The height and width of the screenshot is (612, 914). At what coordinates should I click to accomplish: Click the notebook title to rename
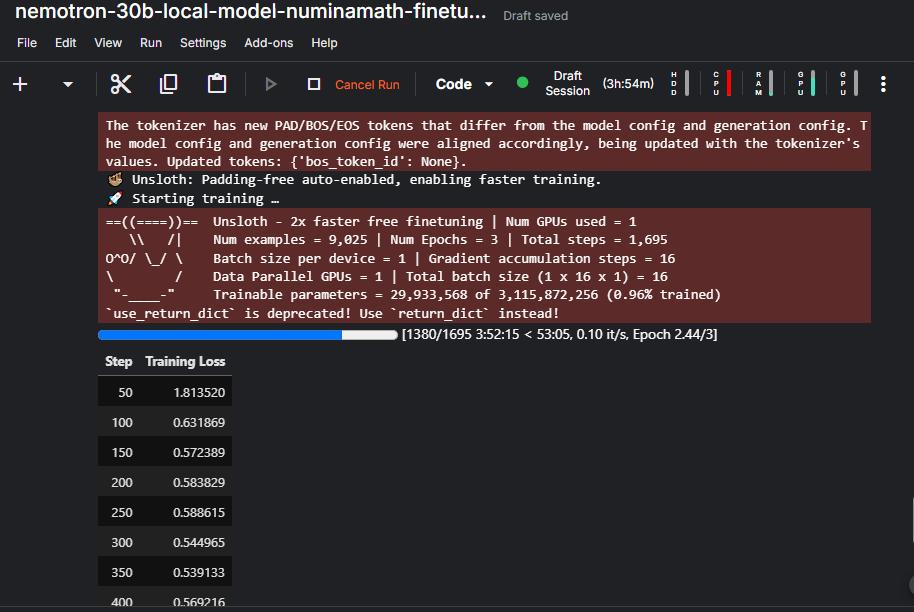coord(250,12)
